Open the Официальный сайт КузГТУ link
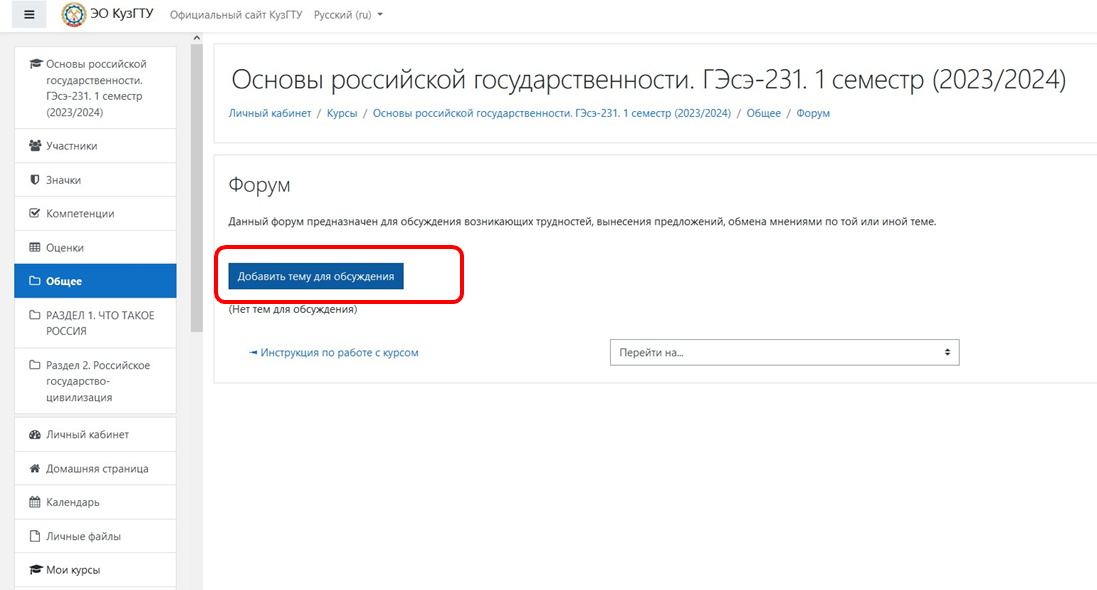1097x590 pixels. tap(236, 15)
